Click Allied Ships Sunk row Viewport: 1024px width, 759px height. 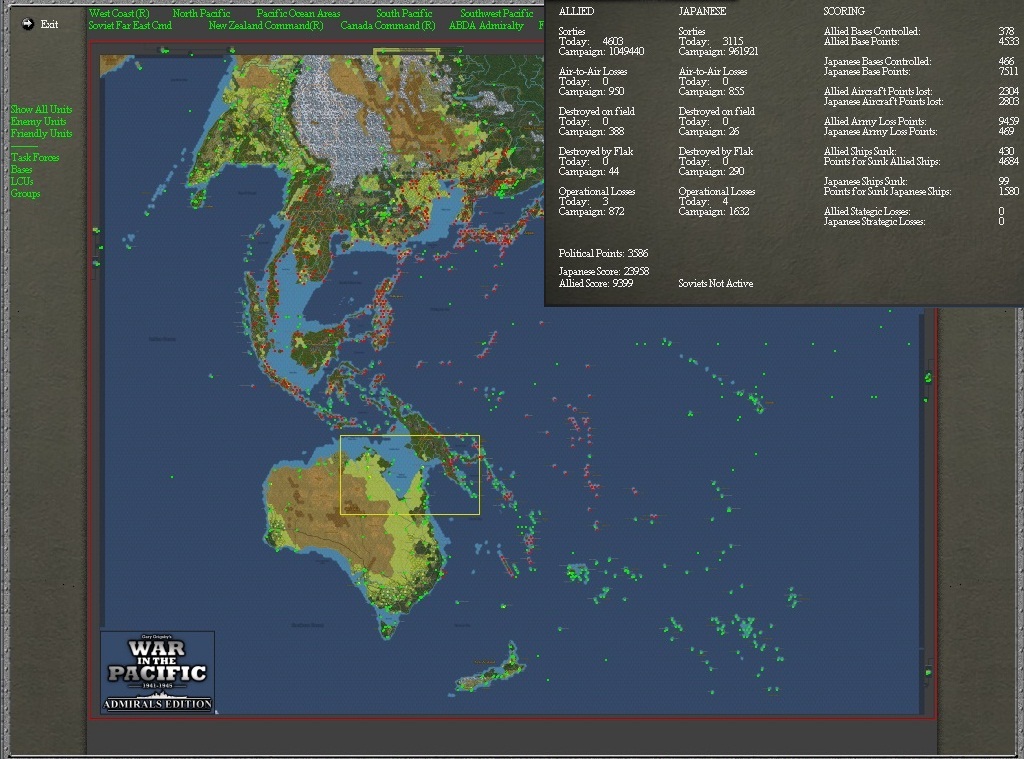coord(921,152)
